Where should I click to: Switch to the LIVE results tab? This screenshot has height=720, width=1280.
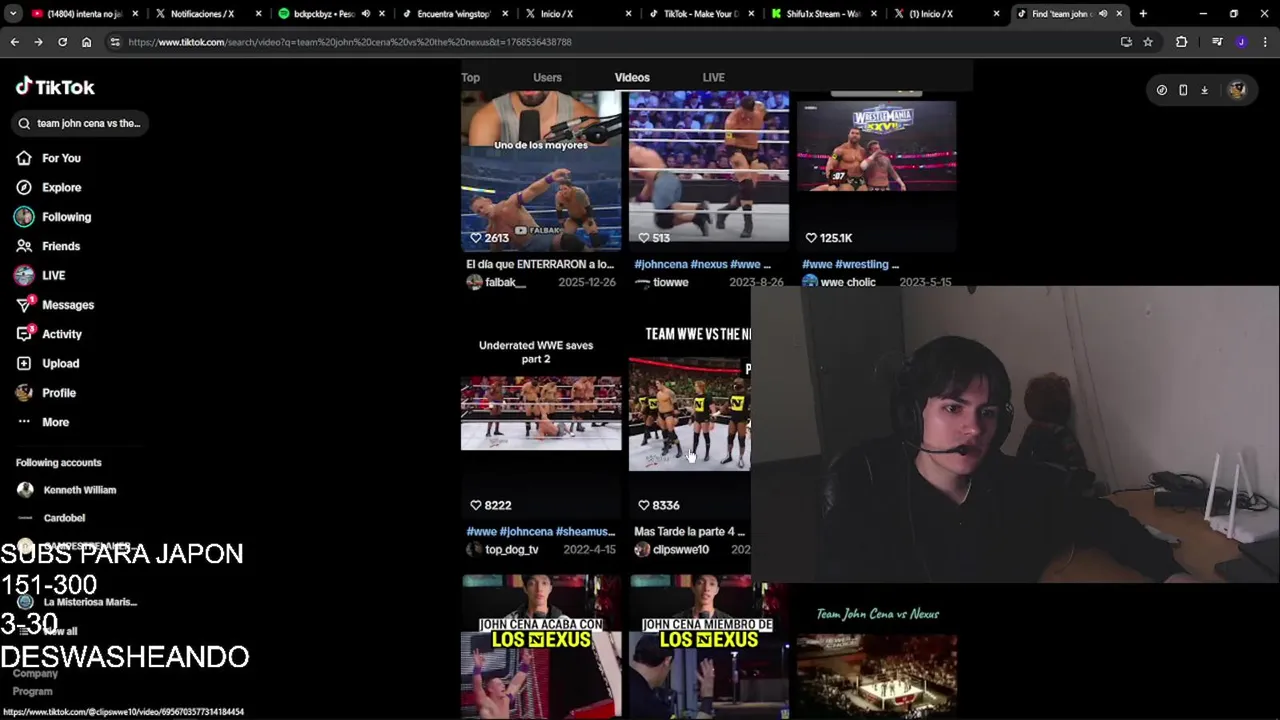[x=713, y=77]
